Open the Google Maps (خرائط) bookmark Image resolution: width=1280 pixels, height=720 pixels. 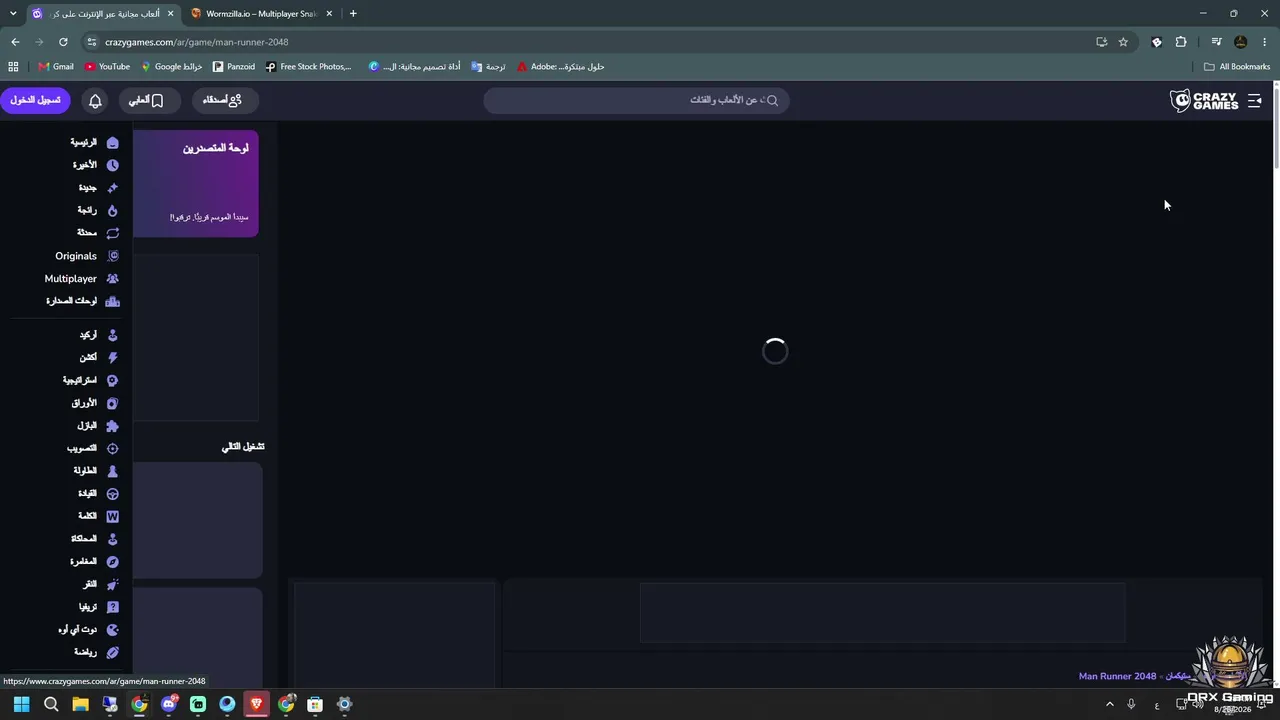(172, 67)
